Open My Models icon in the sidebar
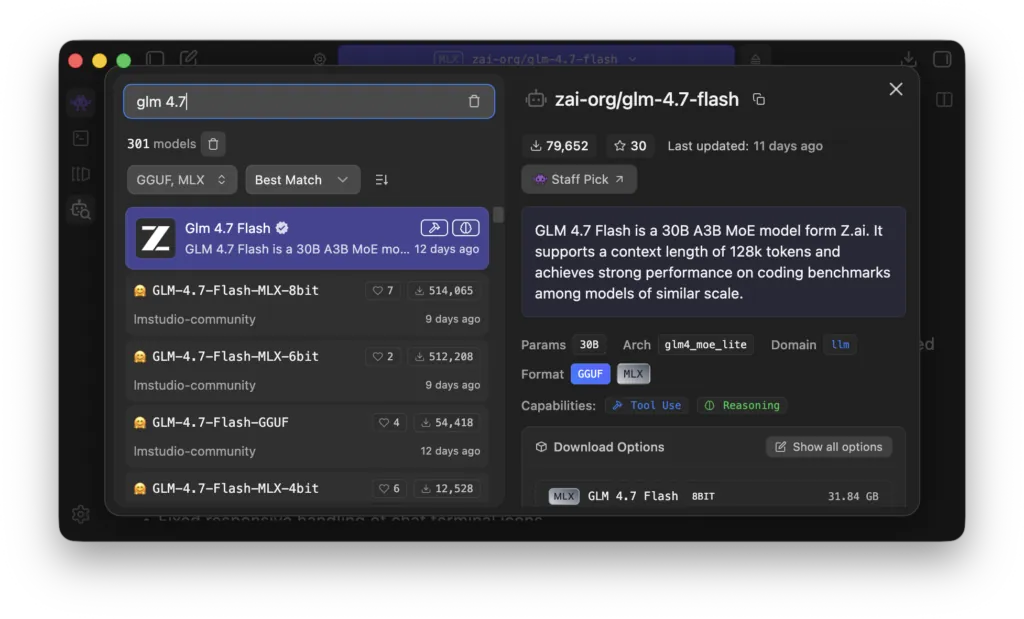 81,174
